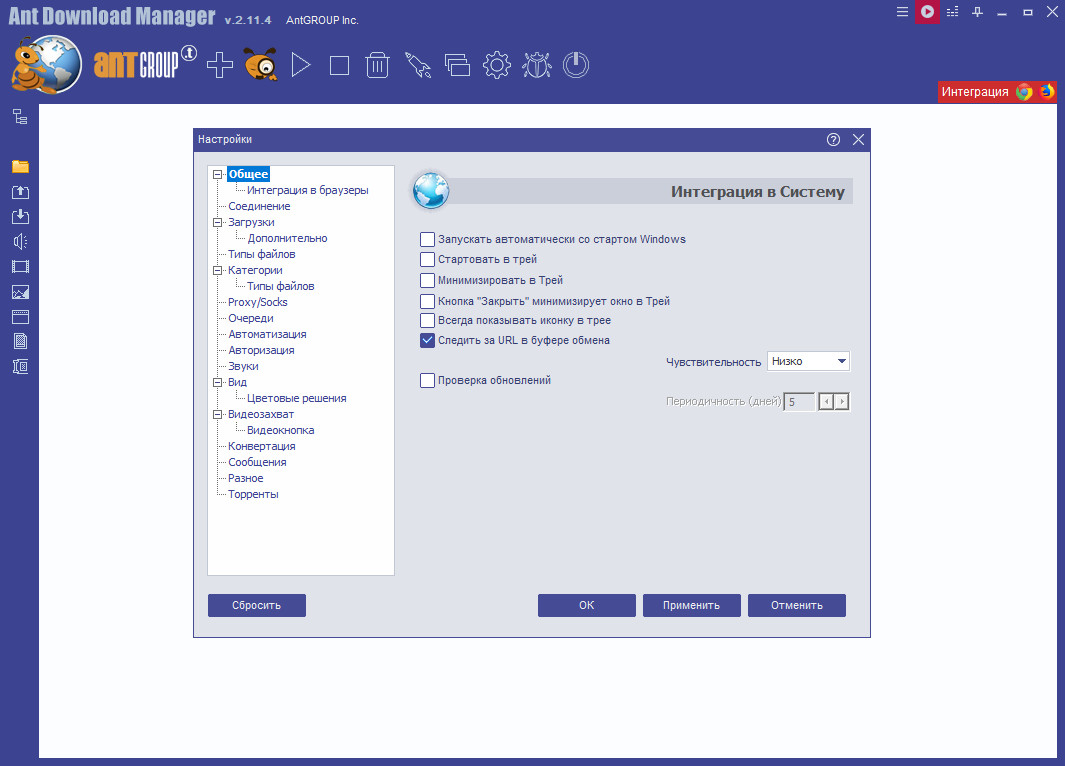Click the bug report icon
Image resolution: width=1065 pixels, height=766 pixels.
(x=537, y=65)
